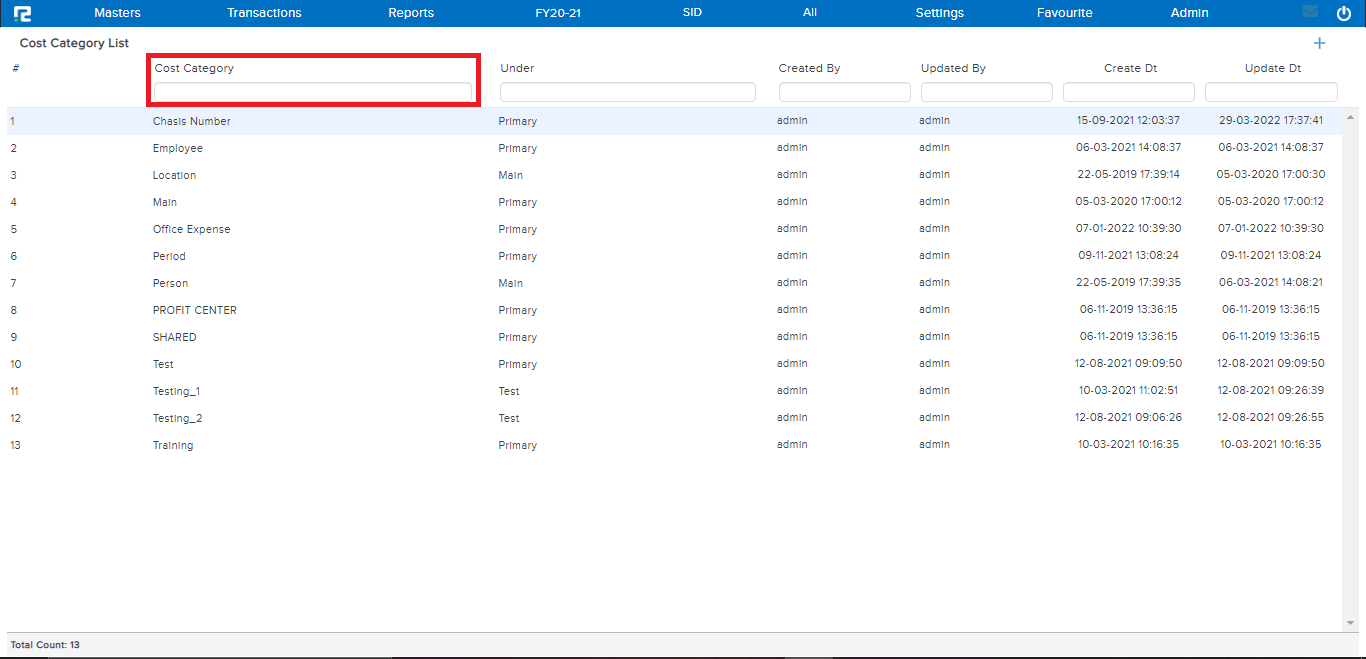Viewport: 1366px width, 659px height.
Task: Open the Chasis Number cost category
Action: pos(191,120)
